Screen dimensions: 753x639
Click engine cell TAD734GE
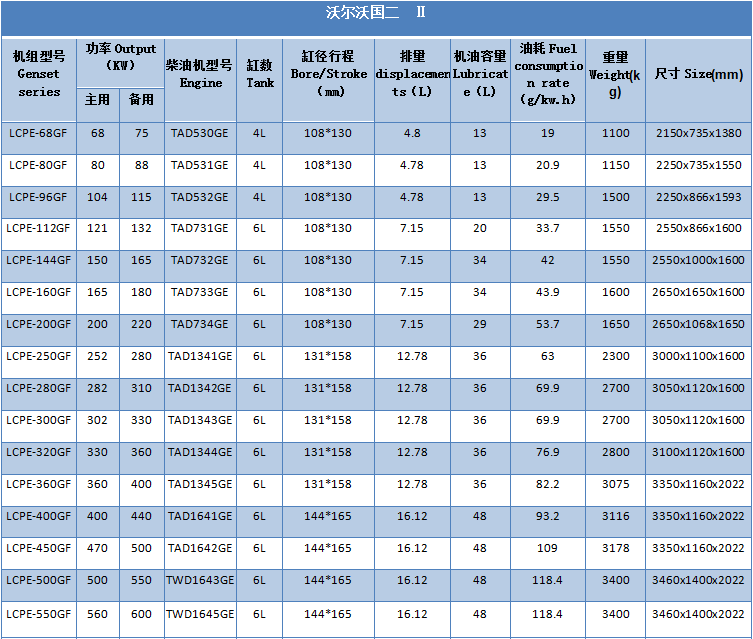(x=199, y=325)
